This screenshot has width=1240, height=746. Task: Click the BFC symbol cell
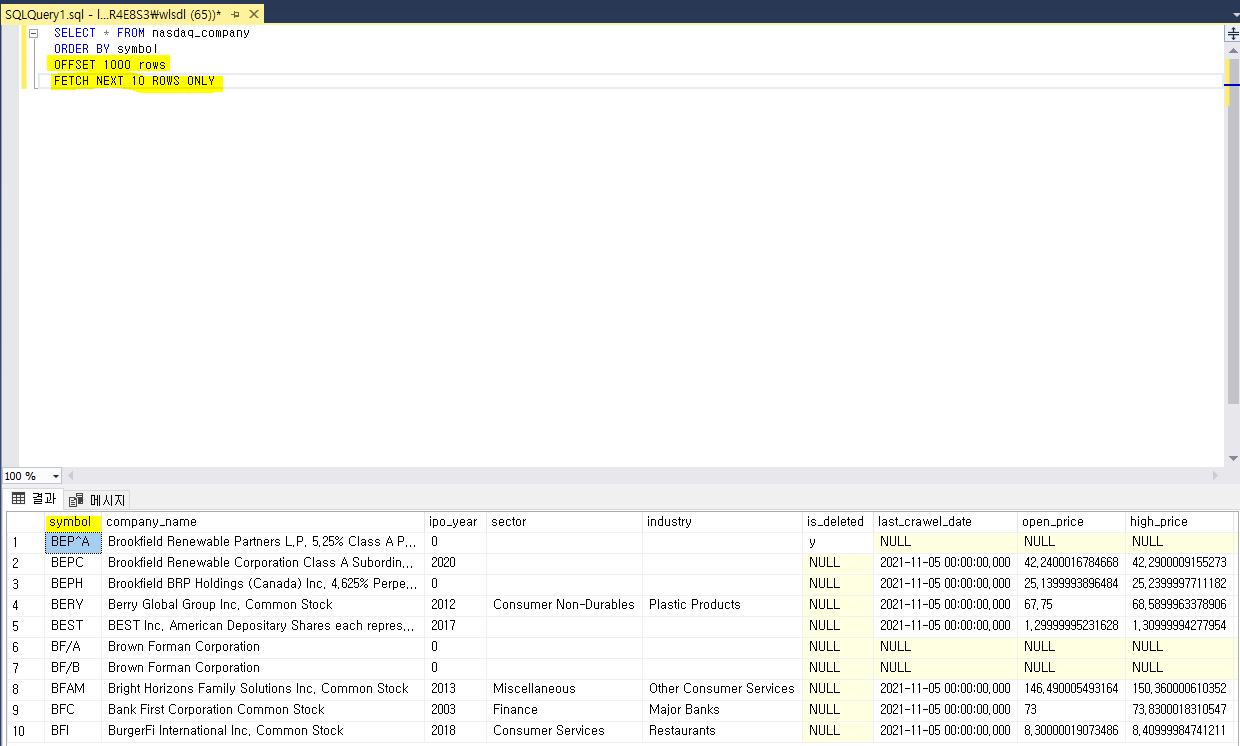73,710
